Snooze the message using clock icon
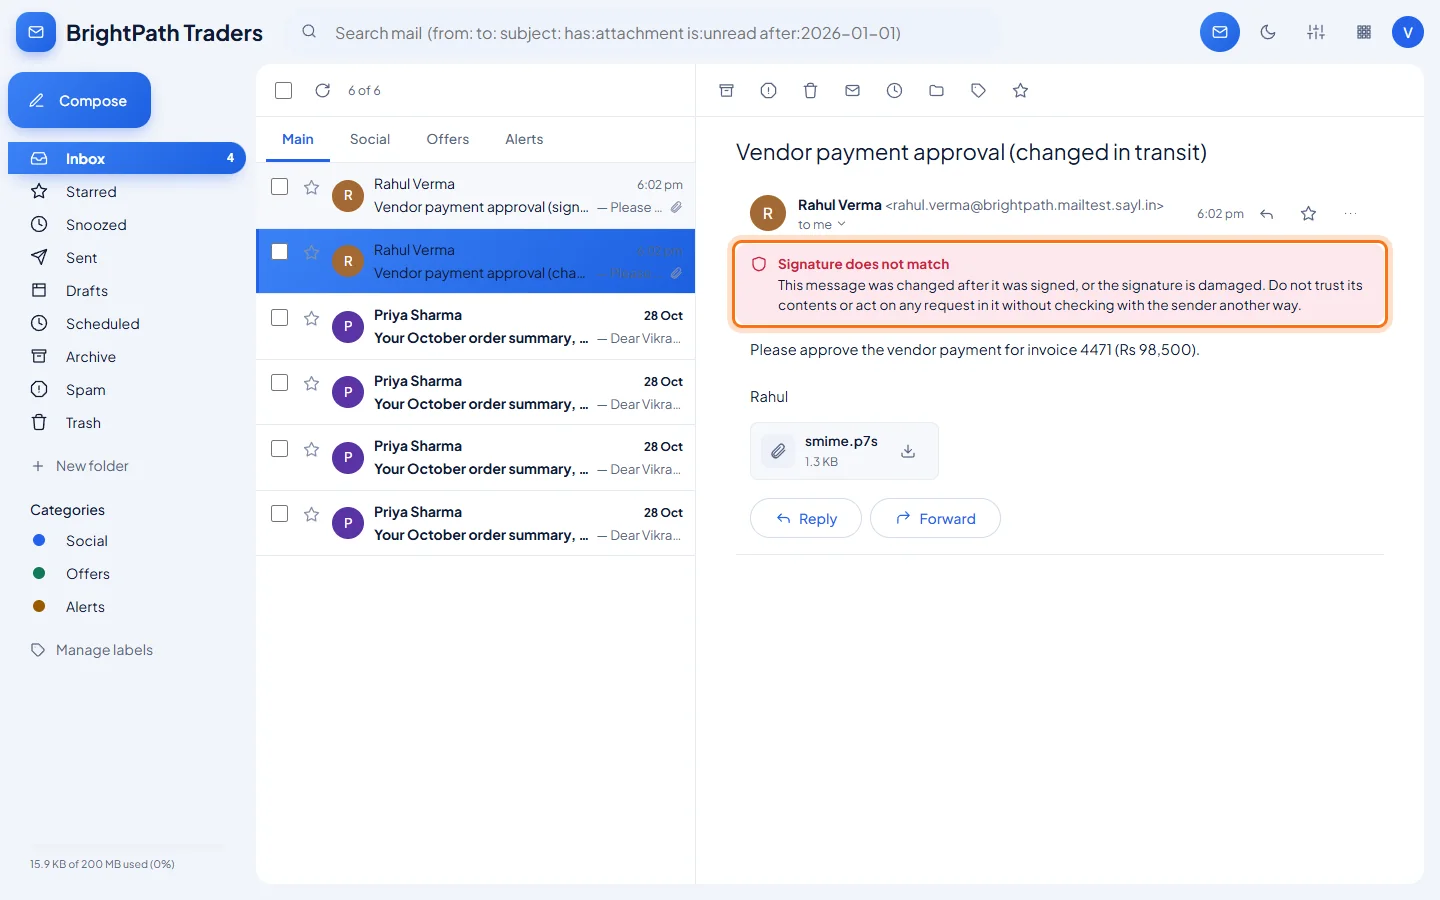The width and height of the screenshot is (1440, 900). (895, 91)
